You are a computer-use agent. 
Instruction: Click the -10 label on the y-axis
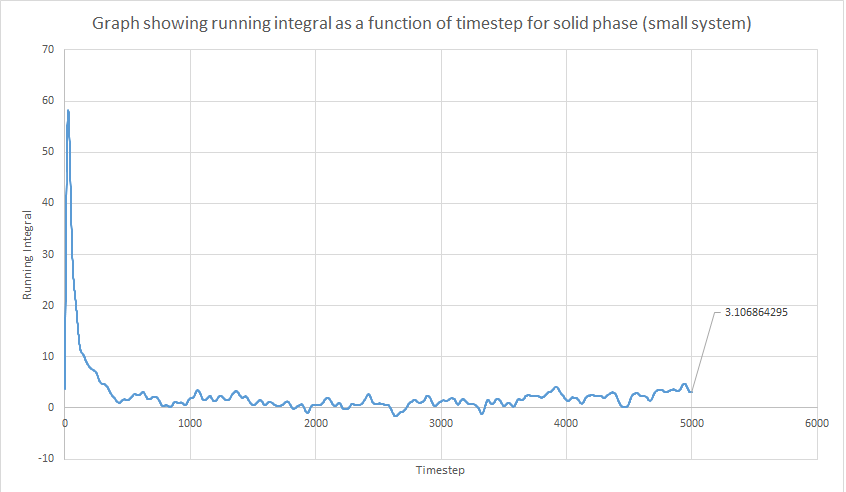point(45,458)
